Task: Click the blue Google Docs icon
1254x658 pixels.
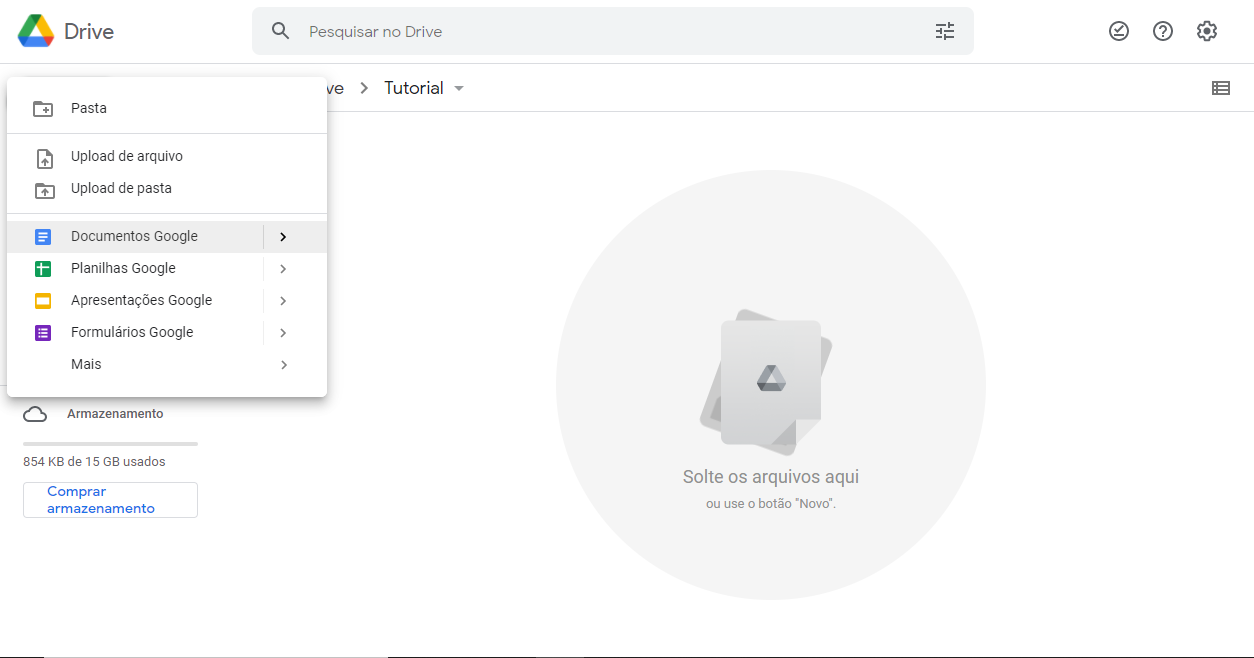Action: (x=43, y=237)
